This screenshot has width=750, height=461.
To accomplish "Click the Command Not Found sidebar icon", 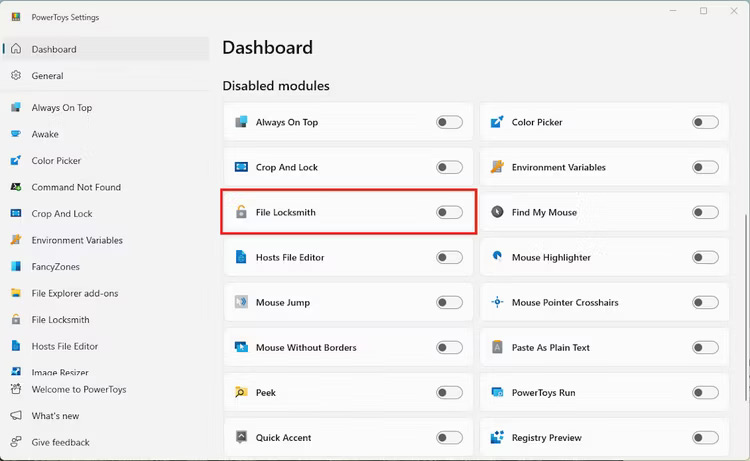I will [16, 187].
